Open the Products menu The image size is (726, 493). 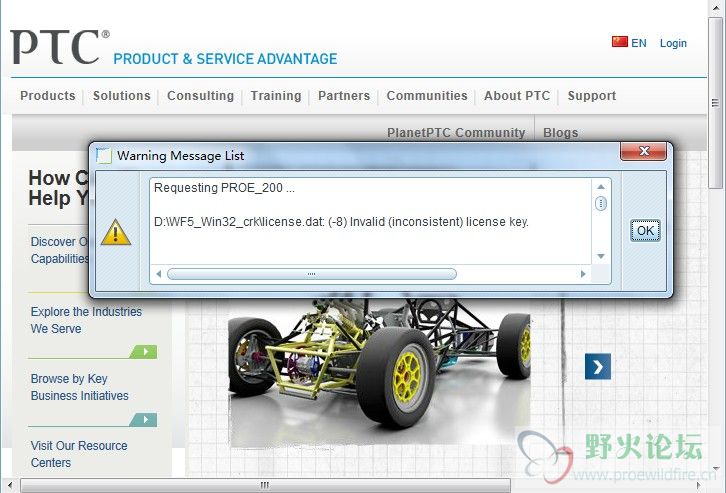click(x=48, y=96)
